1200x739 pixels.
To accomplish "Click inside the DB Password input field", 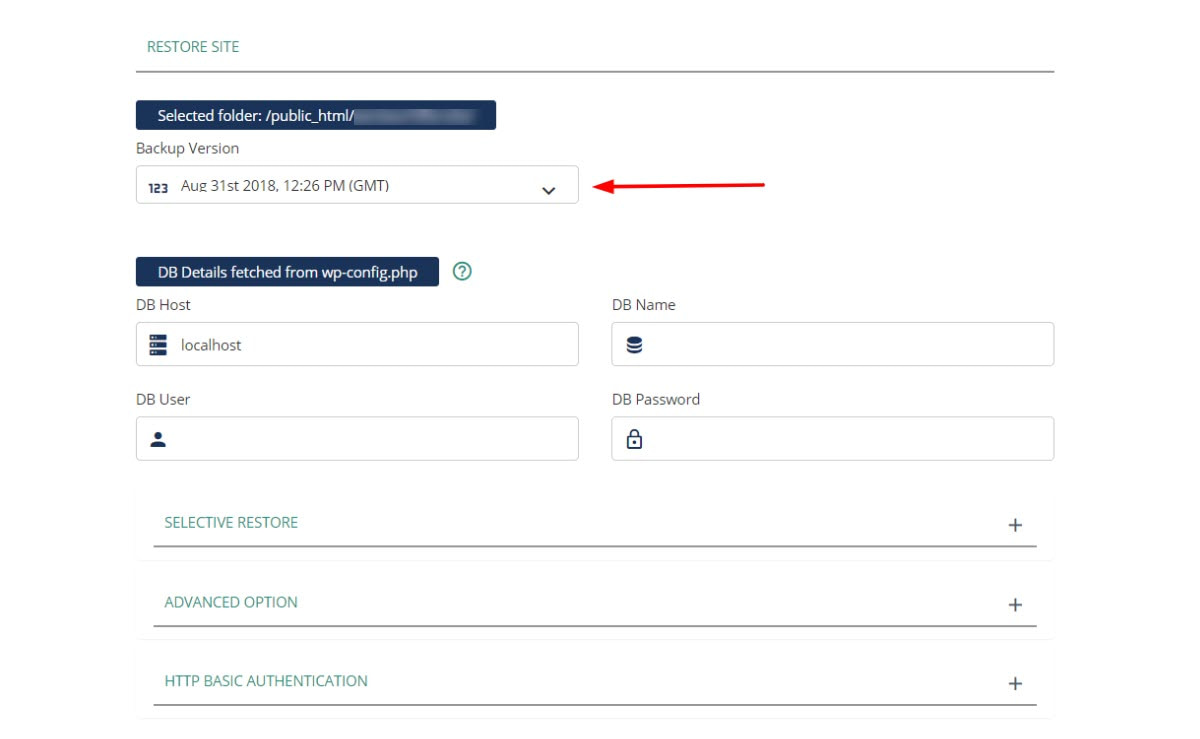I will pos(832,438).
